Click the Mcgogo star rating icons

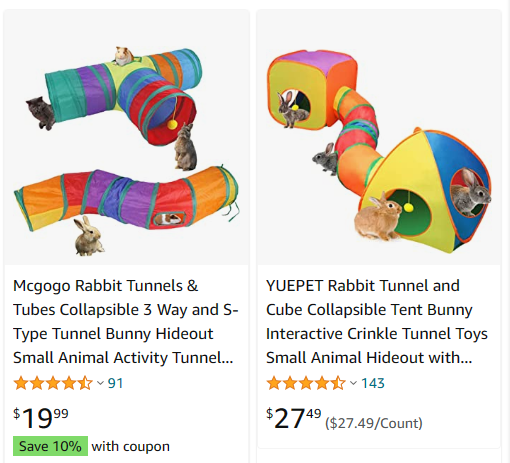pyautogui.click(x=53, y=383)
